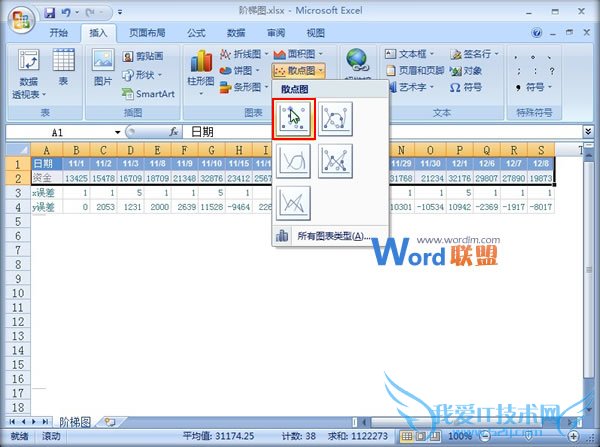Select row 5 header
Screen dimensions: 600x447
[x=18, y=222]
